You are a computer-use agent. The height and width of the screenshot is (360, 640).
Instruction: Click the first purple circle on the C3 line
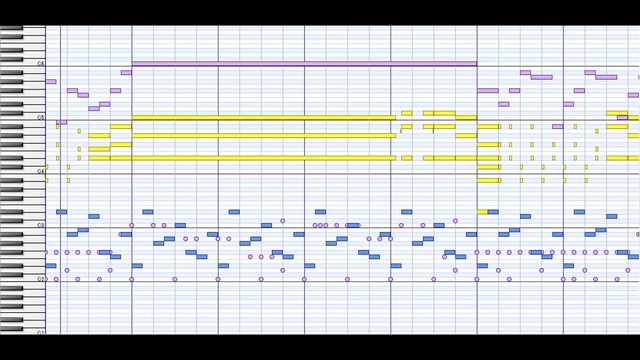pos(131,225)
